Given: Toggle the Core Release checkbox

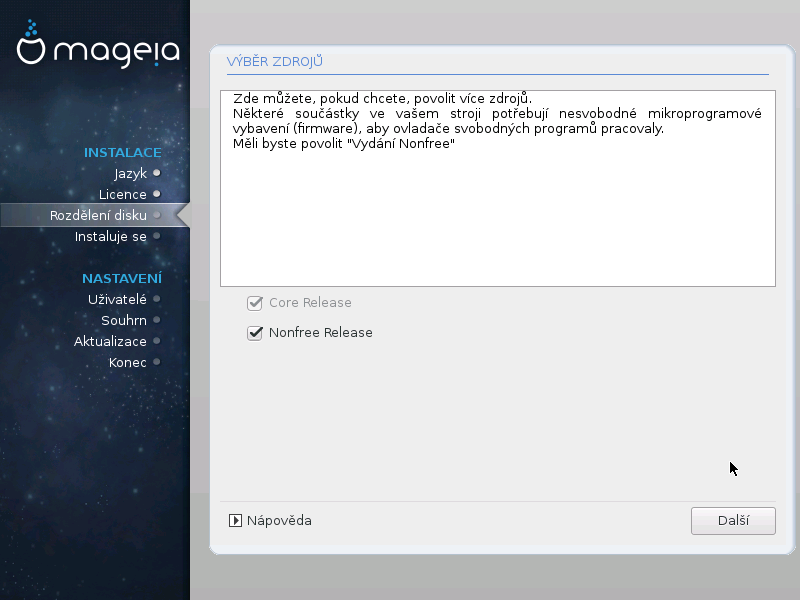Looking at the screenshot, I should coord(255,303).
